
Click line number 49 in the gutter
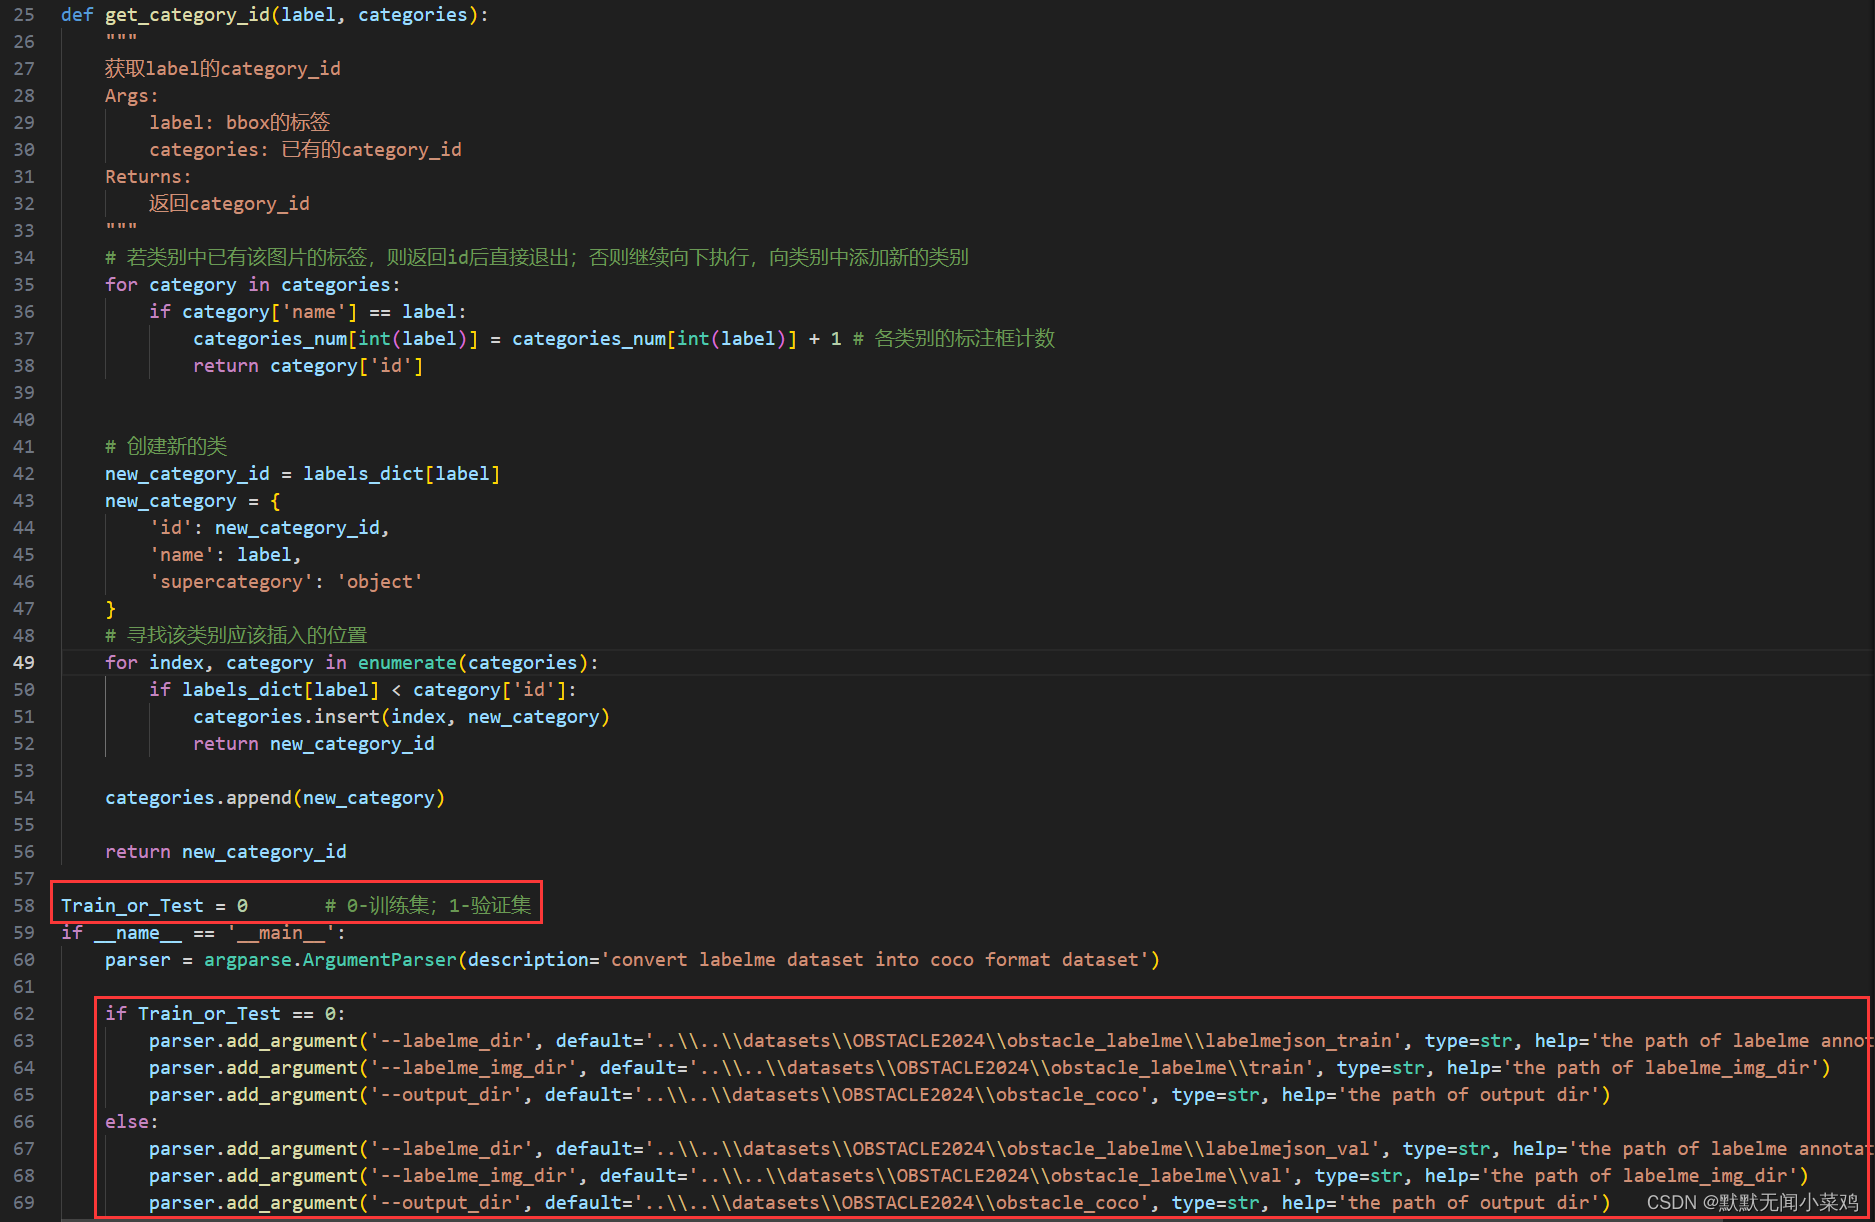coord(24,663)
